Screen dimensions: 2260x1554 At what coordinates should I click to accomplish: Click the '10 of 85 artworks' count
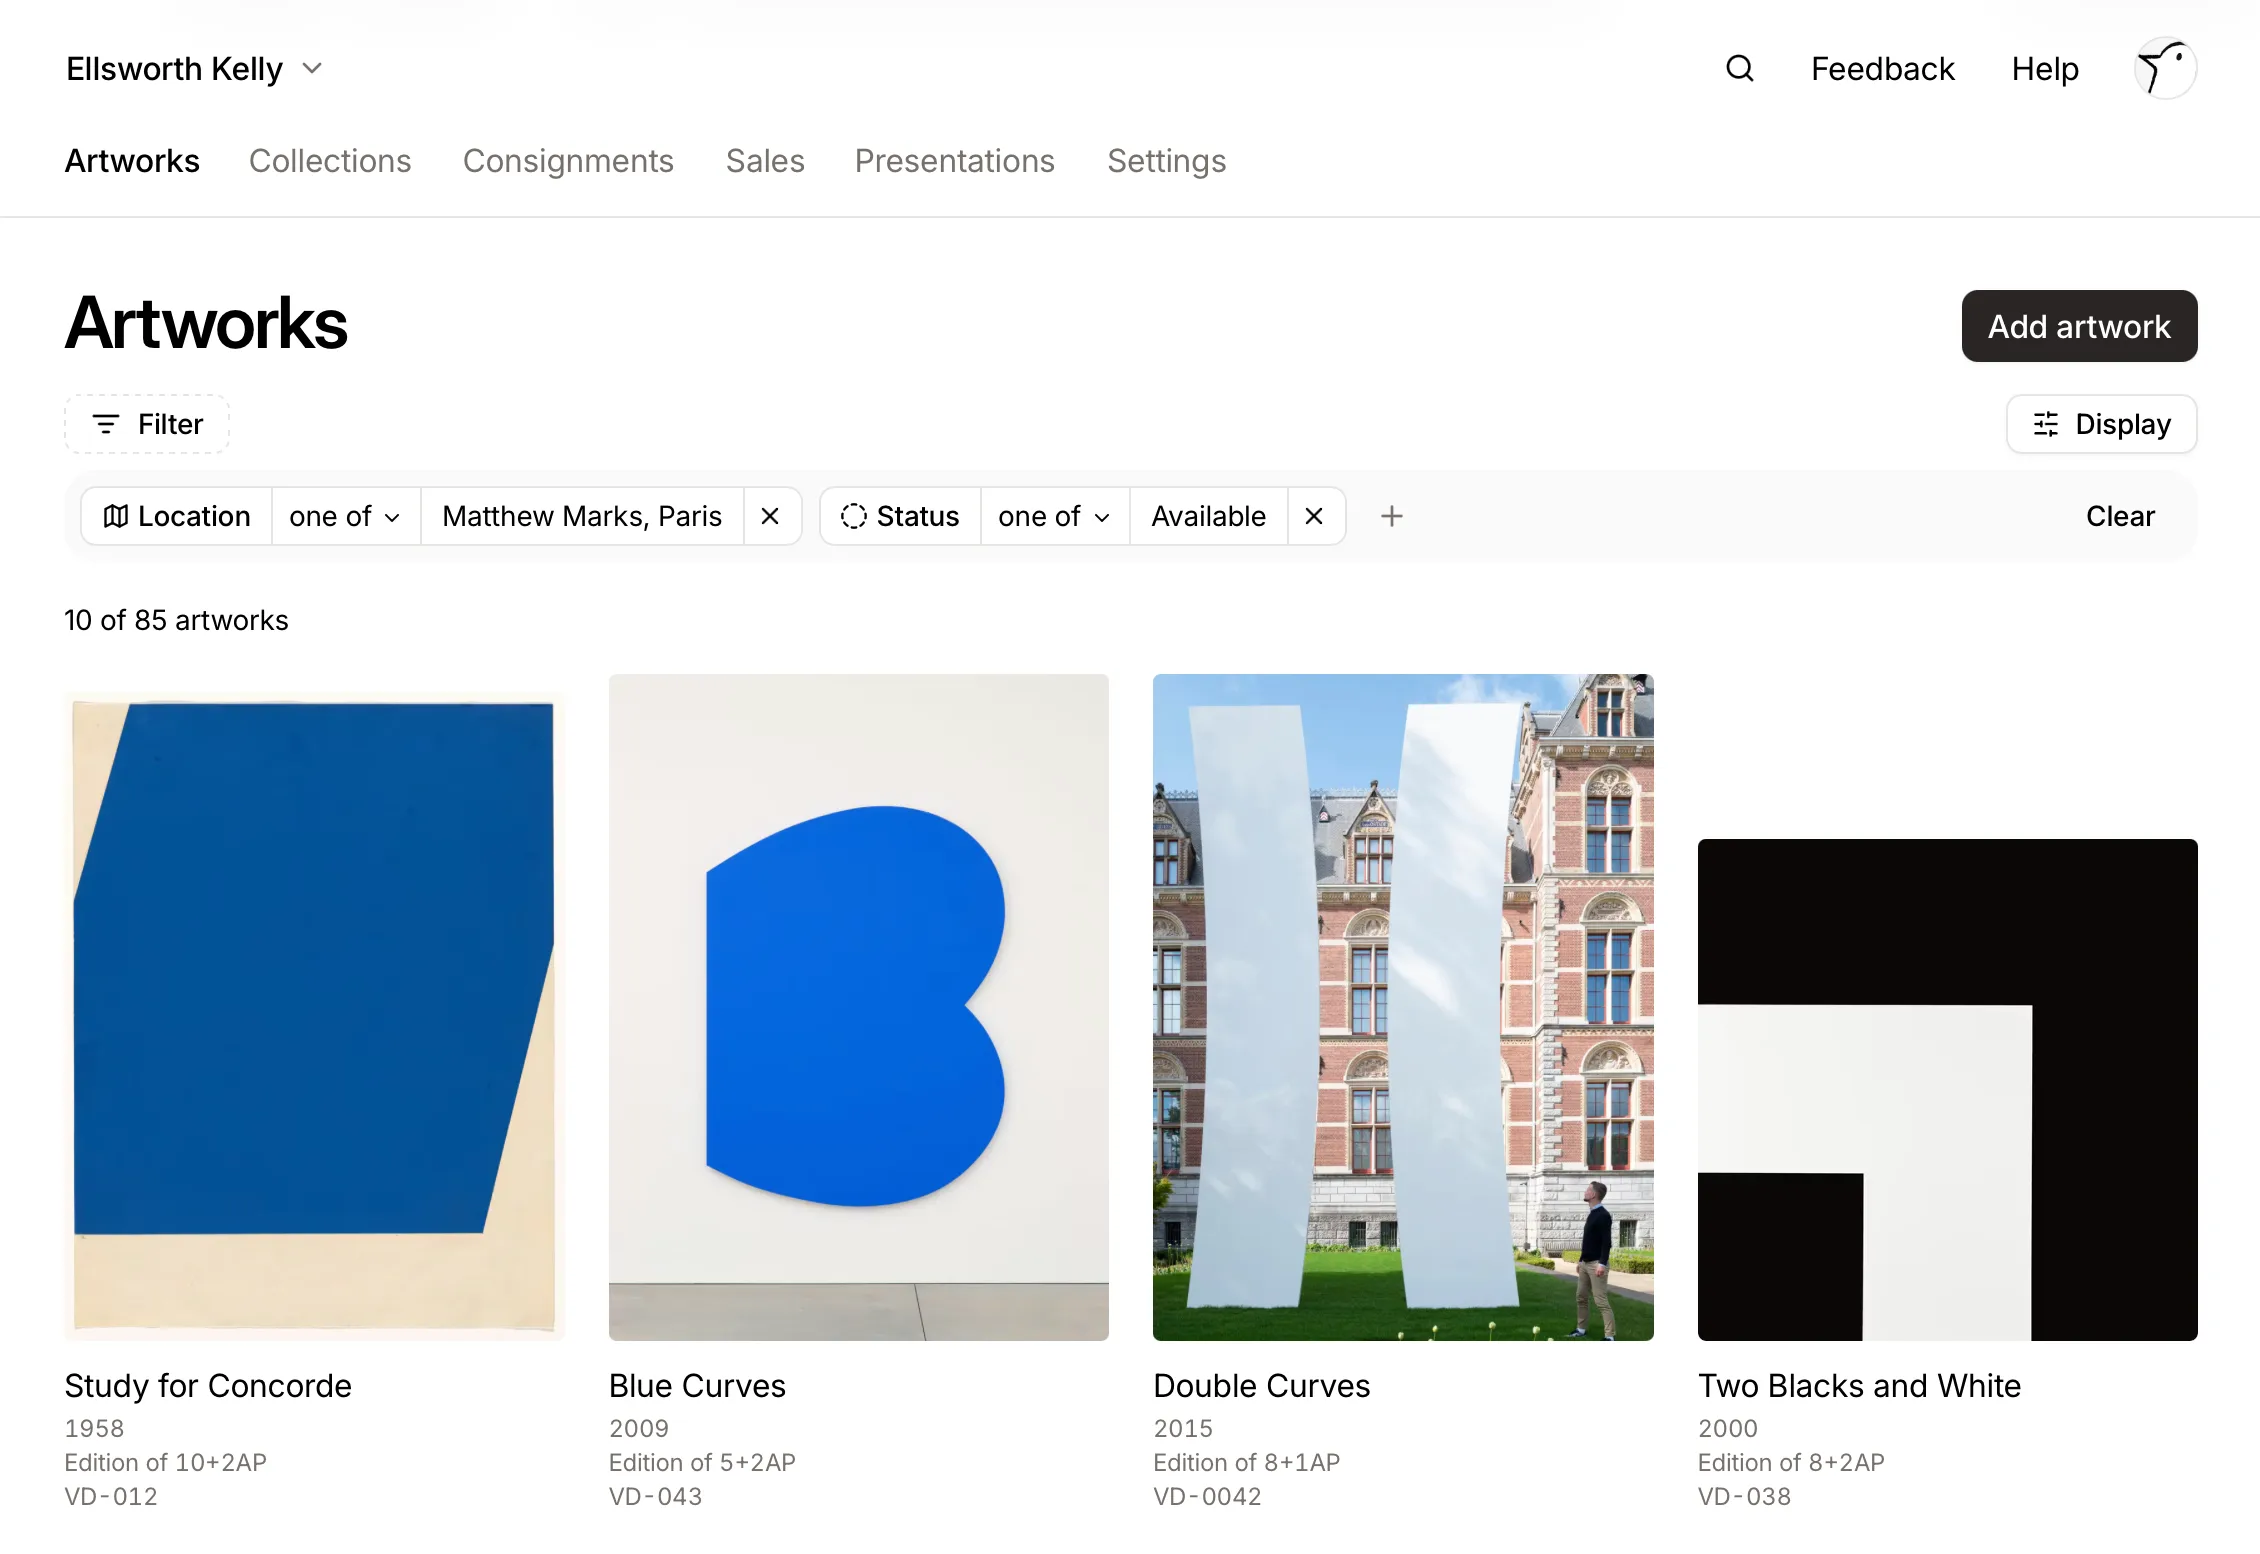point(176,620)
